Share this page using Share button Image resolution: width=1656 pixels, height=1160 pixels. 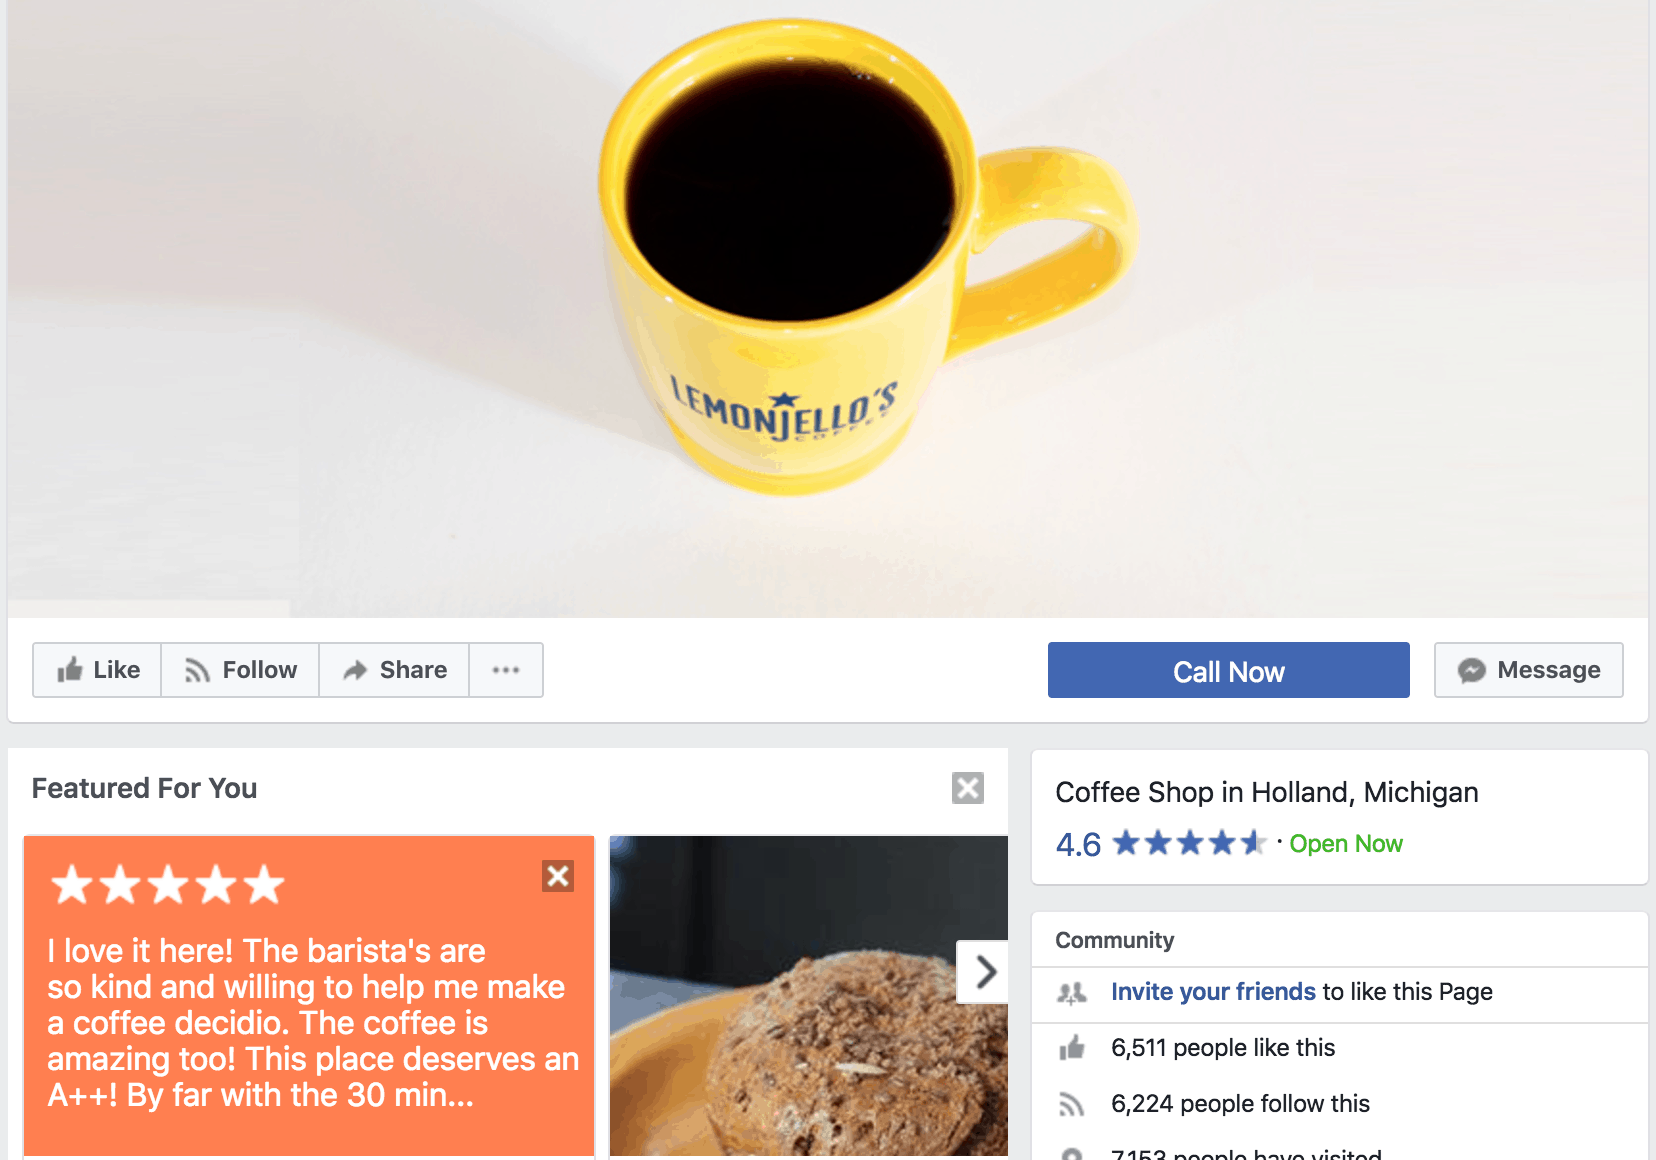tap(394, 670)
